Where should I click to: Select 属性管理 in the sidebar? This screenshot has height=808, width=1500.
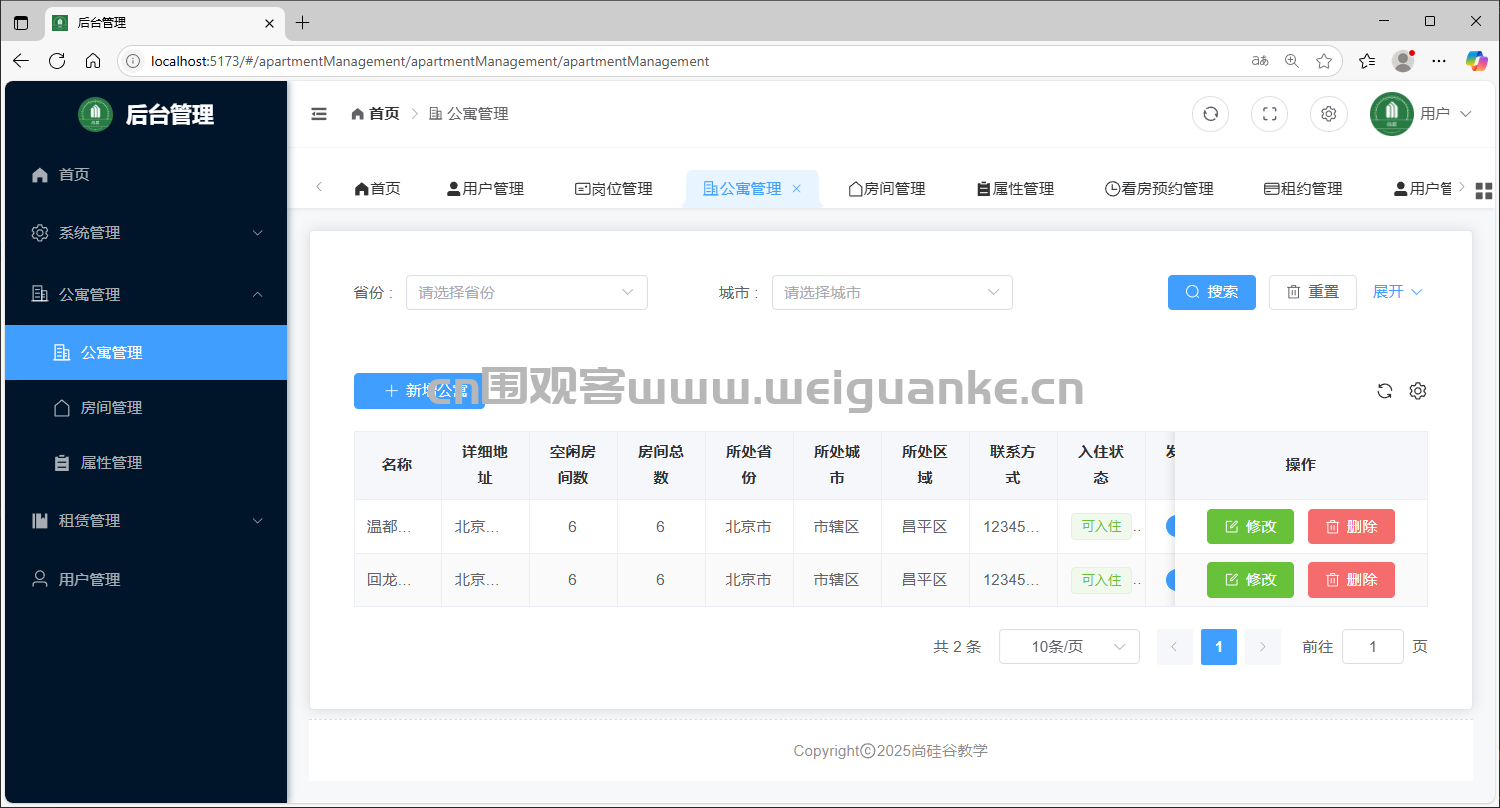point(146,463)
